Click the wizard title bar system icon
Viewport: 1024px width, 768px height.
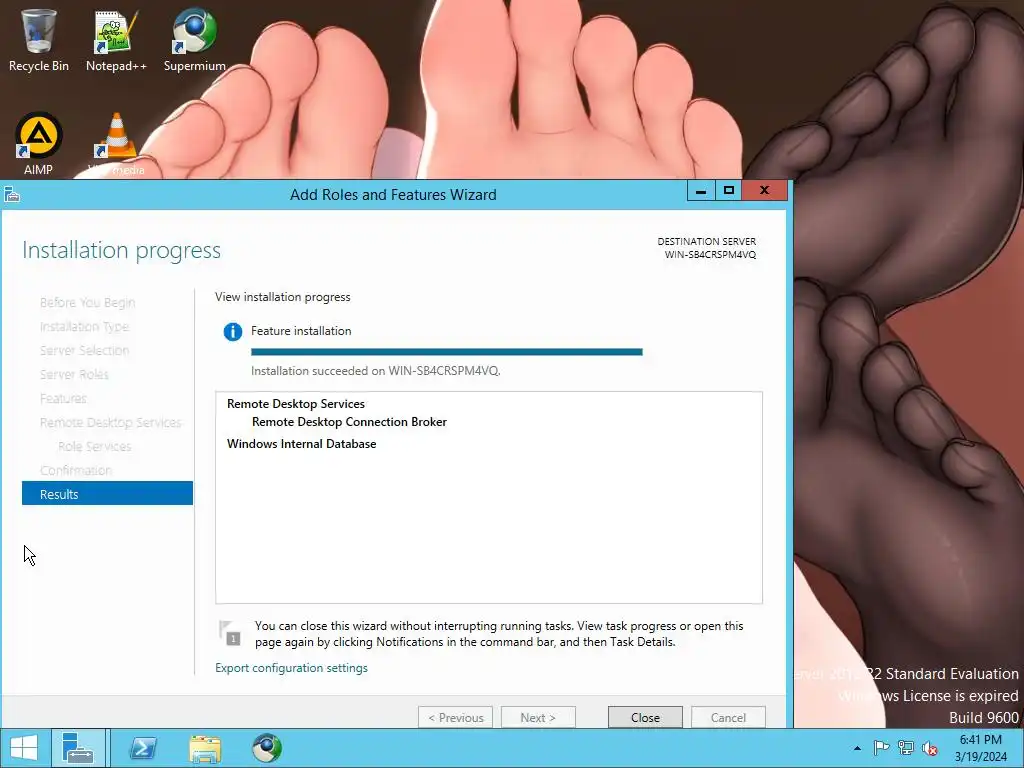(12, 195)
